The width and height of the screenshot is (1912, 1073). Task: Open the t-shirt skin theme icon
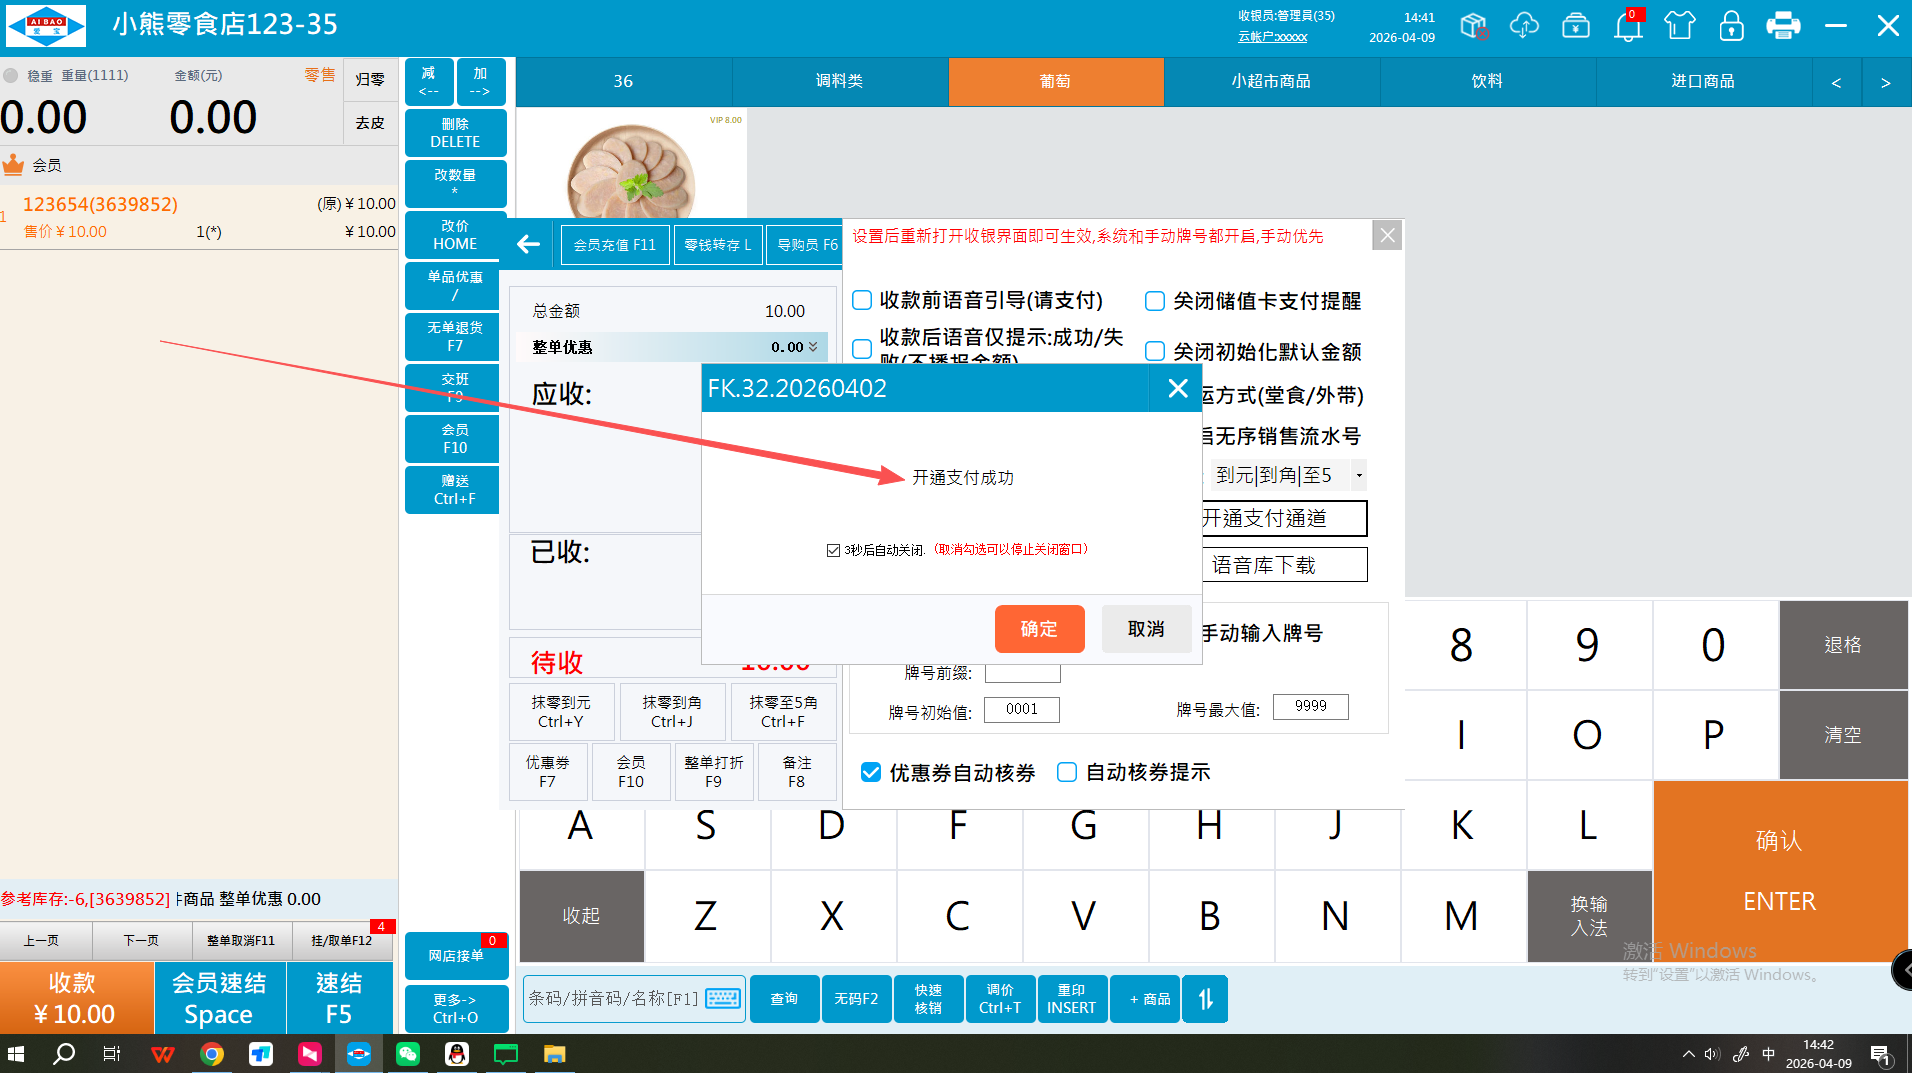pyautogui.click(x=1679, y=26)
